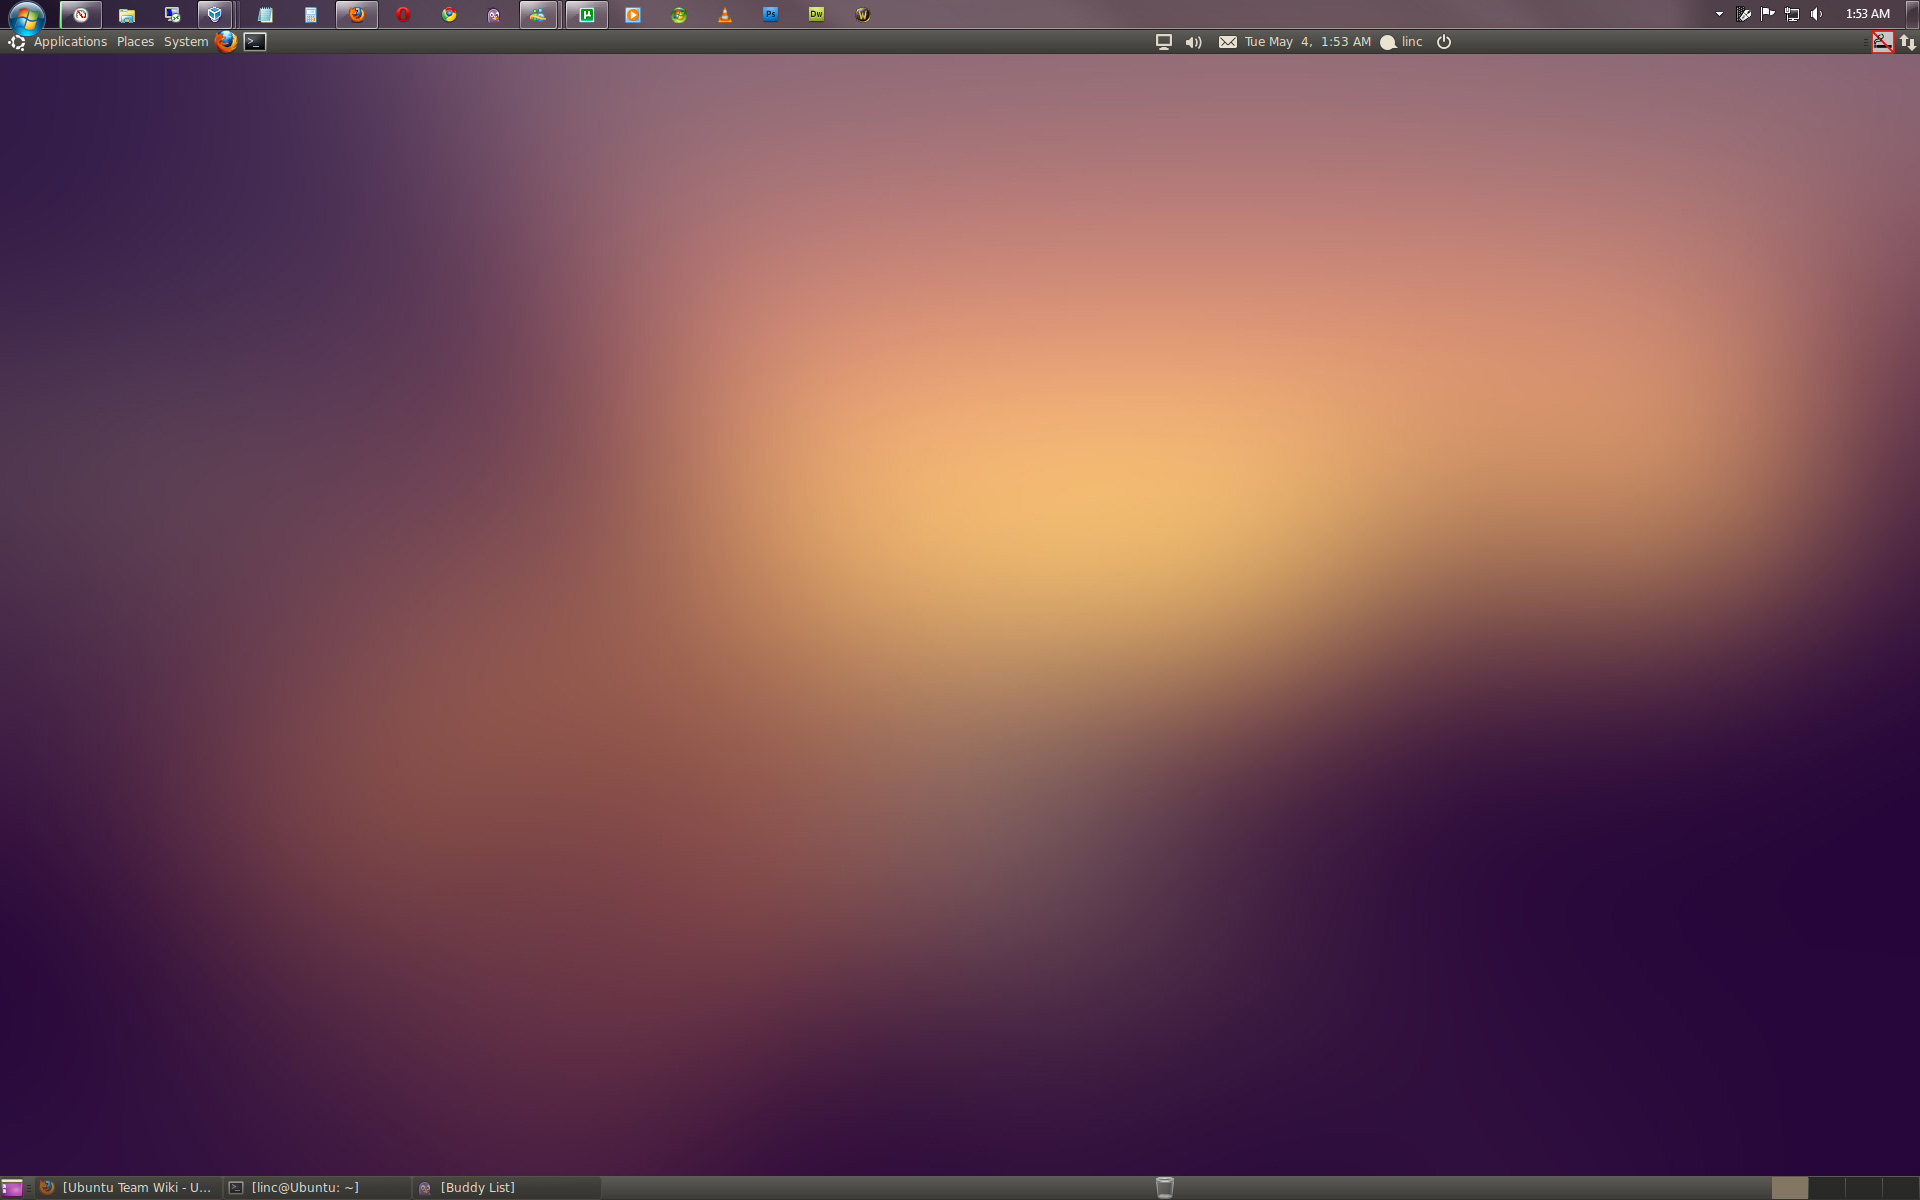Open Windows Live Messenger taskbar icon
The height and width of the screenshot is (1200, 1920).
[x=538, y=15]
